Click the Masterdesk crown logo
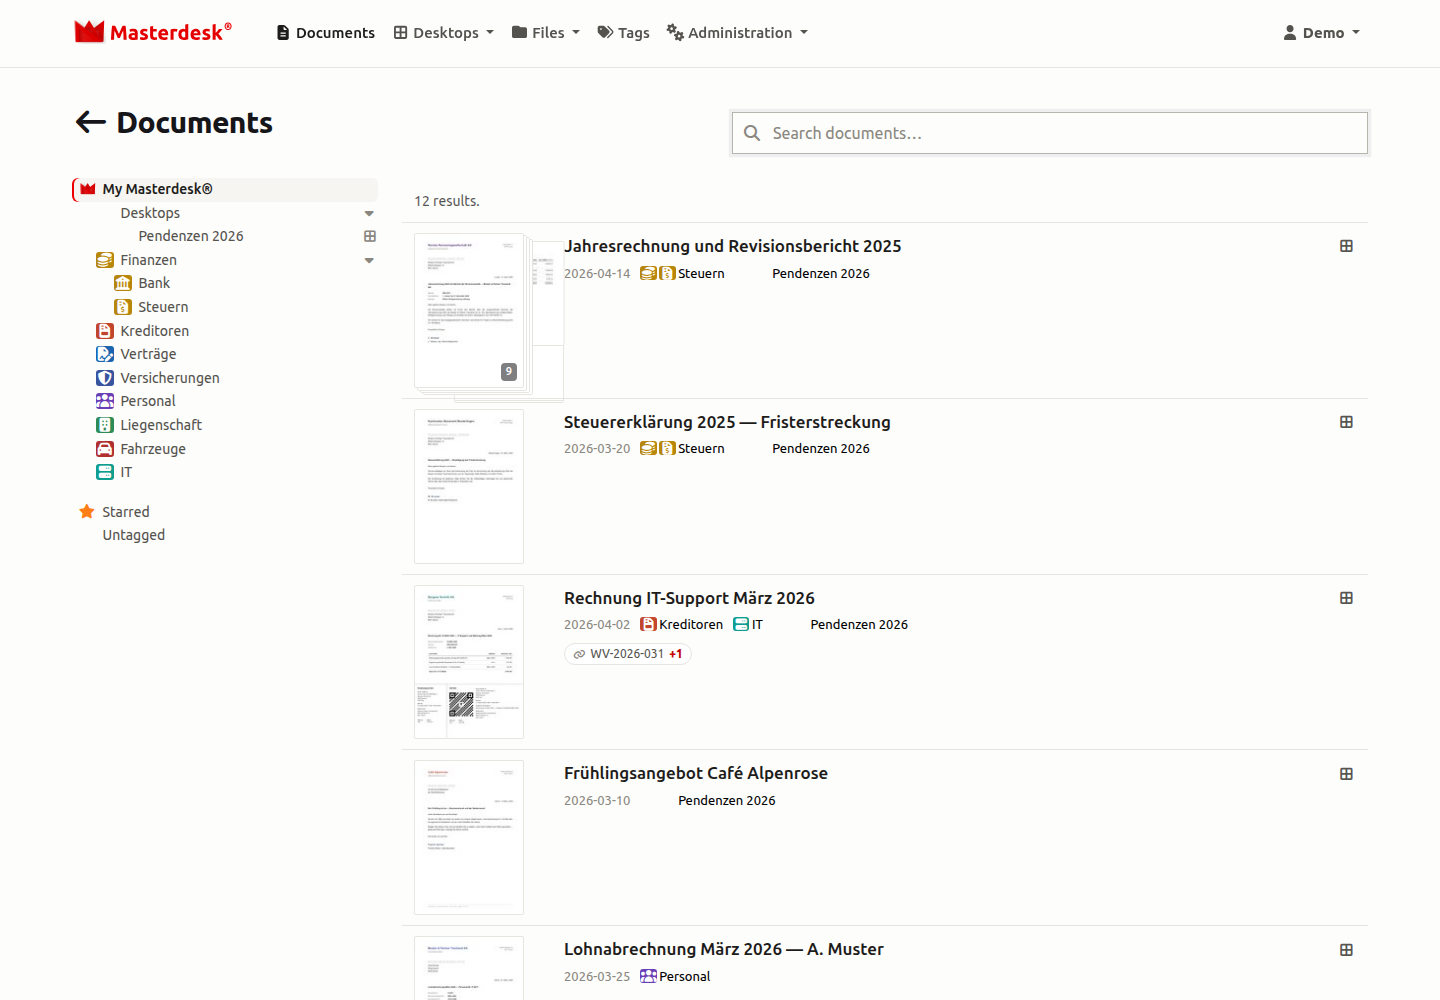 89,32
